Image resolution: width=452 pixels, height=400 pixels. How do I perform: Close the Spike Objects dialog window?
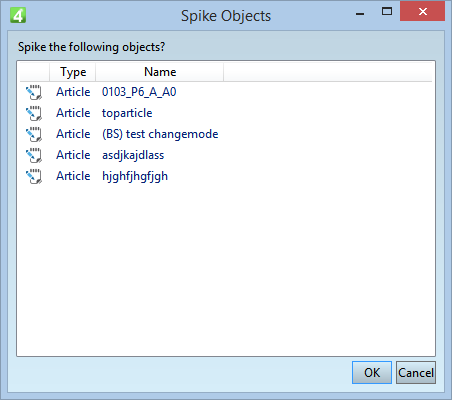click(422, 12)
